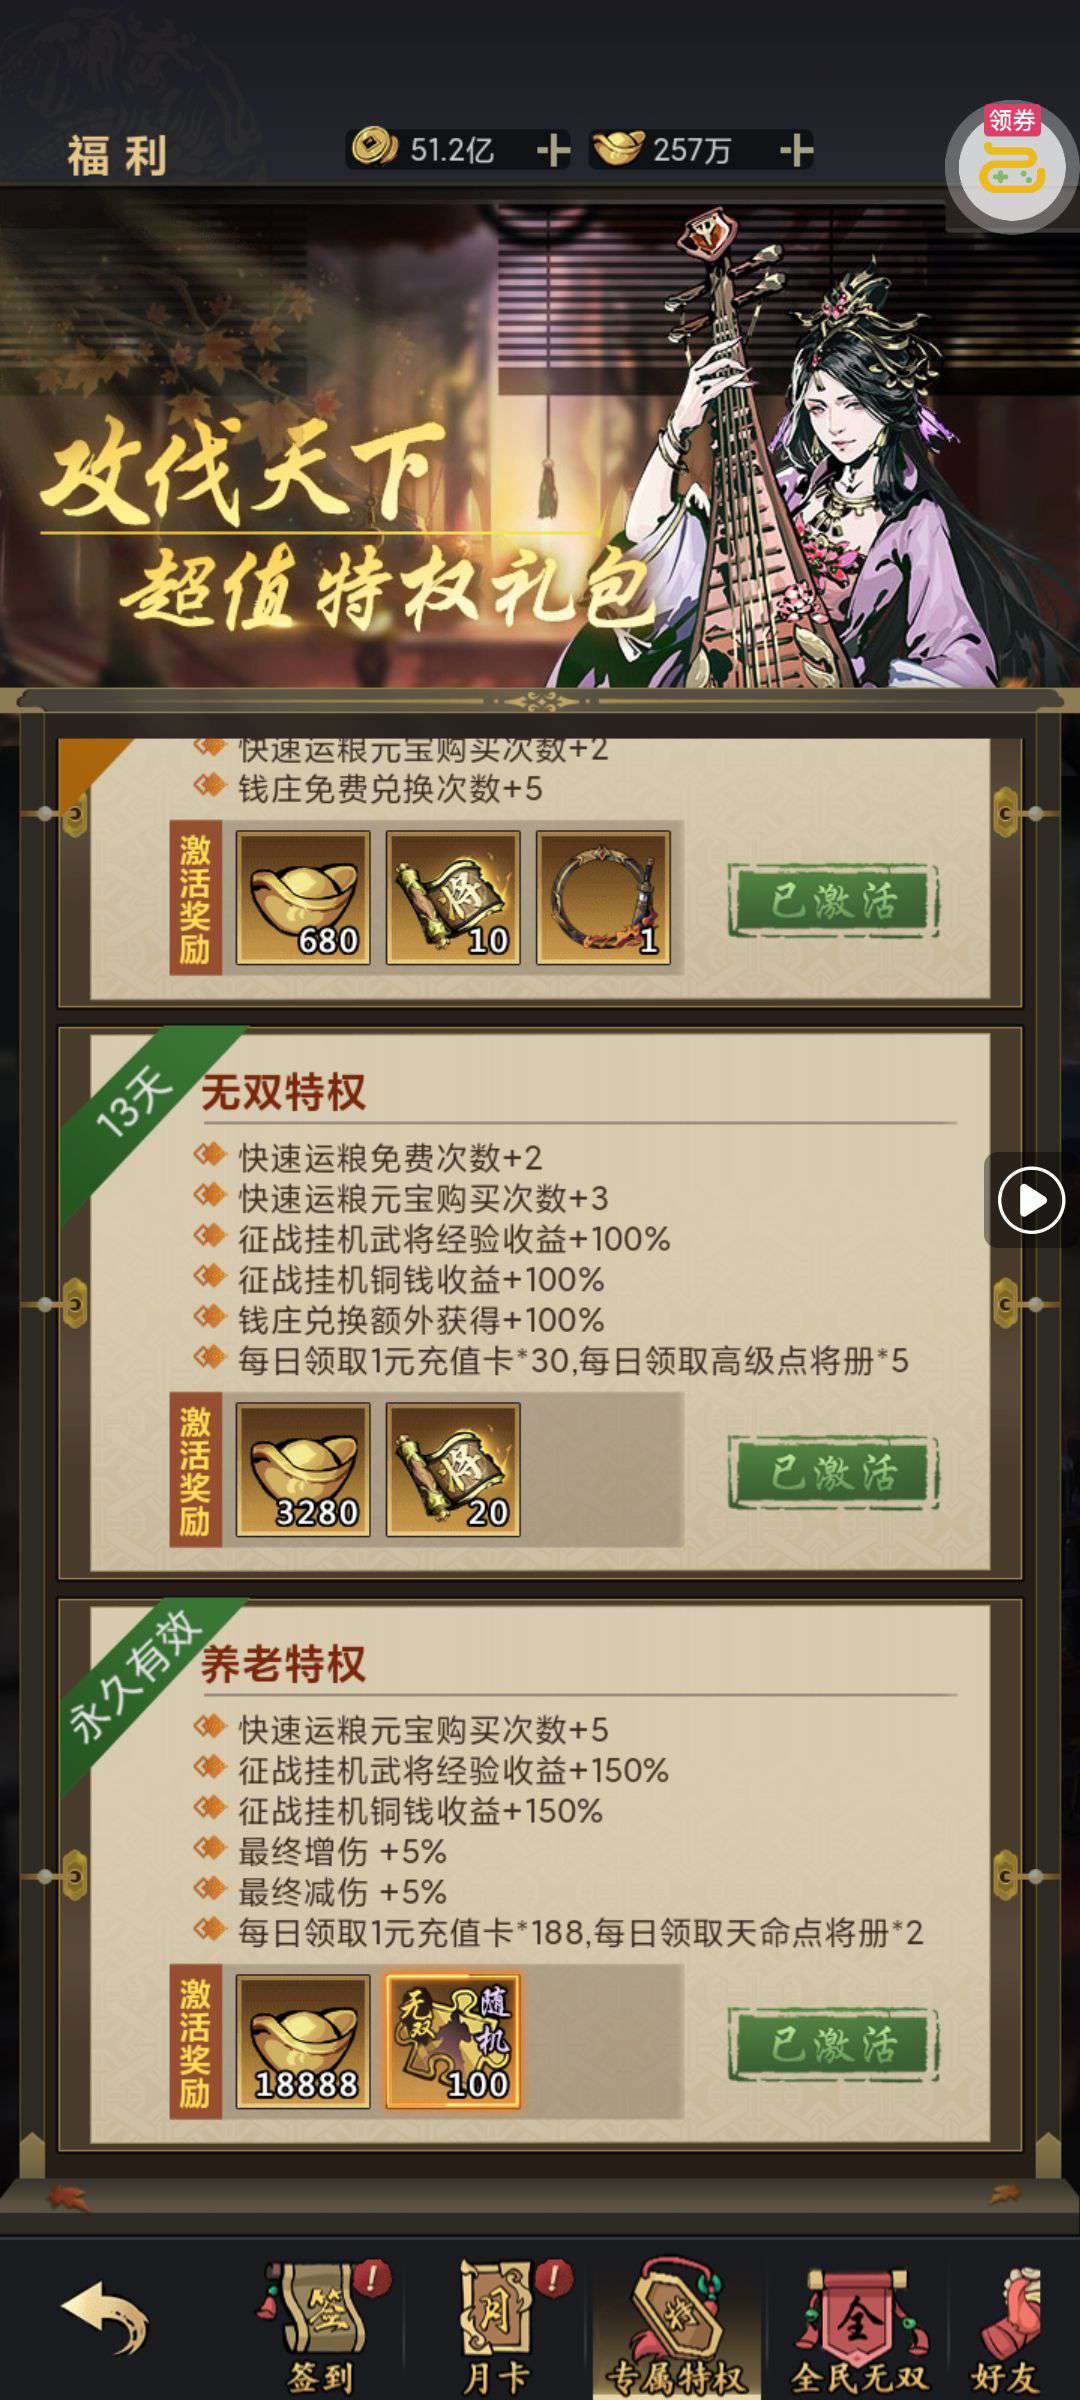Image resolution: width=1080 pixels, height=2400 pixels.
Task: Add copper coins with plus button
Action: tap(553, 150)
